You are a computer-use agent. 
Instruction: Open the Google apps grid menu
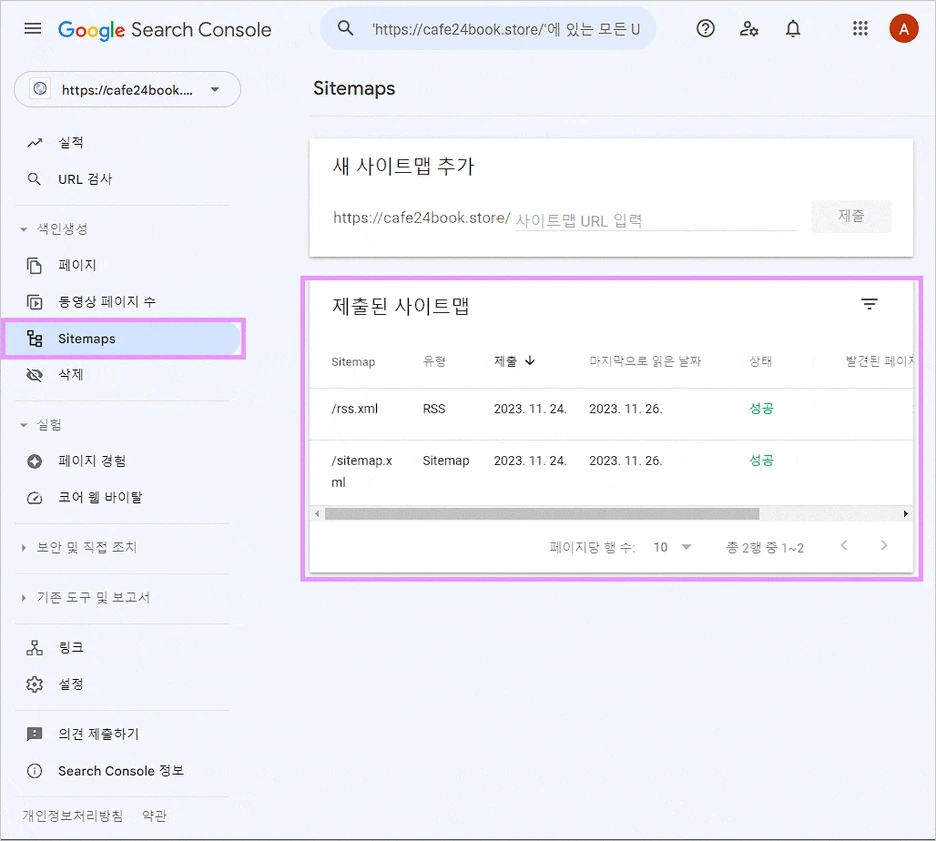pyautogui.click(x=860, y=28)
